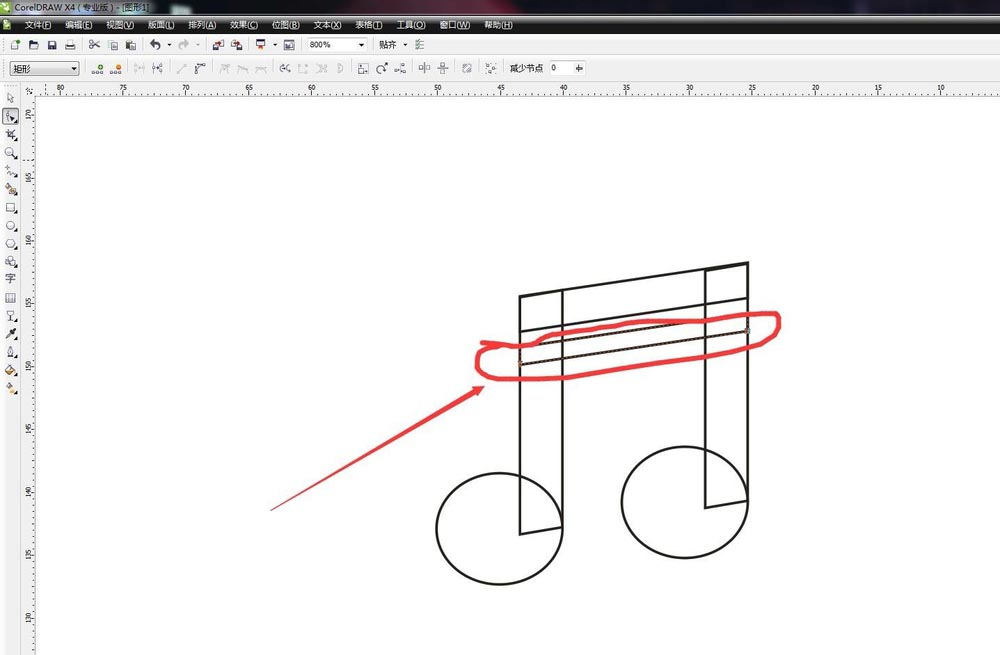Open the 版面(L) menu
Screen dimensions: 1000x655
(161, 25)
